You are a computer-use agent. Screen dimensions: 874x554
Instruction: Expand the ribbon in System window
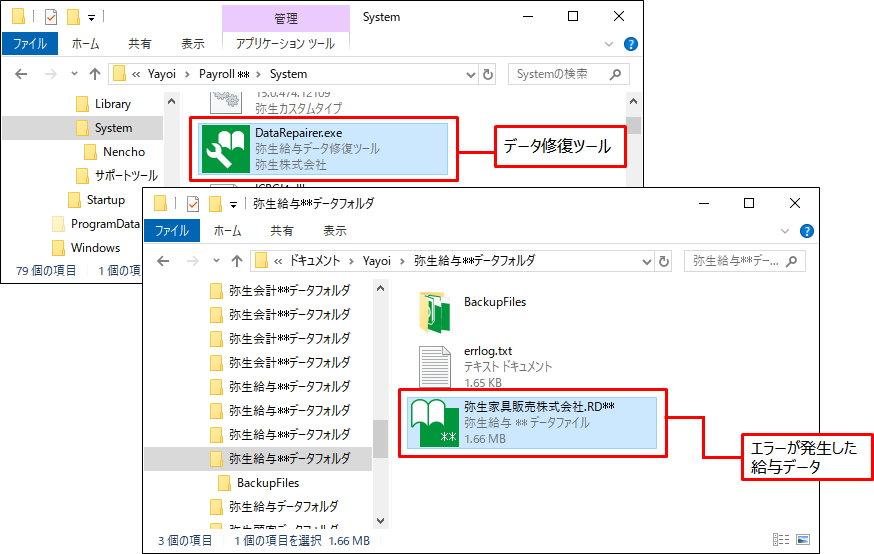(609, 44)
